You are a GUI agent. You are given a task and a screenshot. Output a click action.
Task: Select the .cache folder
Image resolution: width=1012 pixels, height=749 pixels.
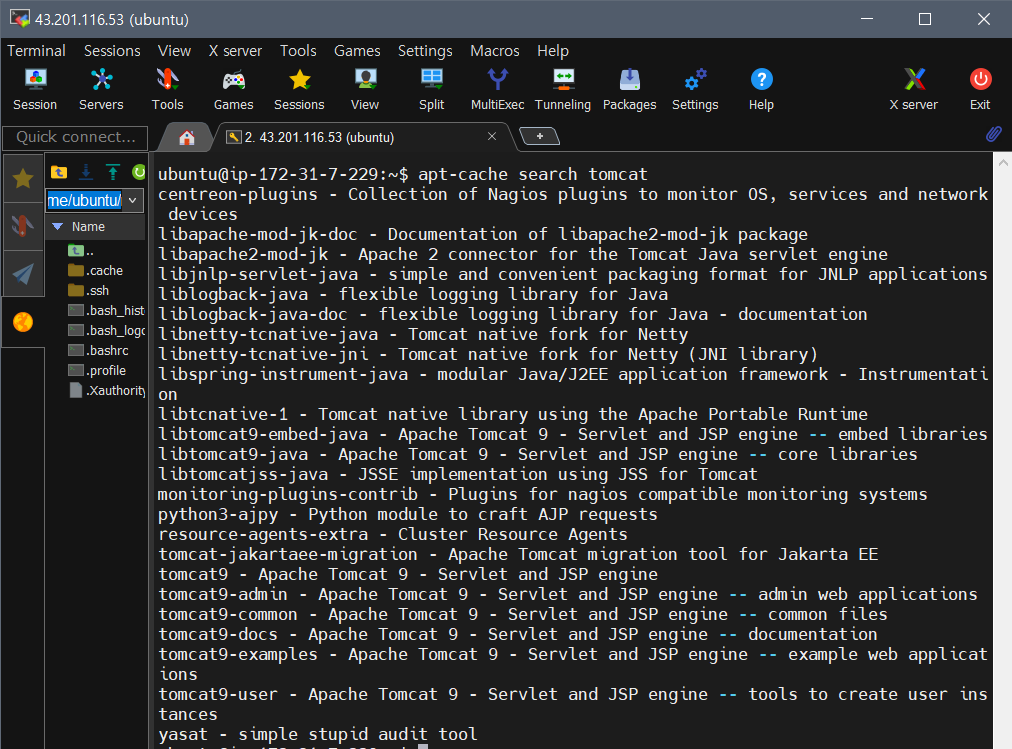point(97,271)
